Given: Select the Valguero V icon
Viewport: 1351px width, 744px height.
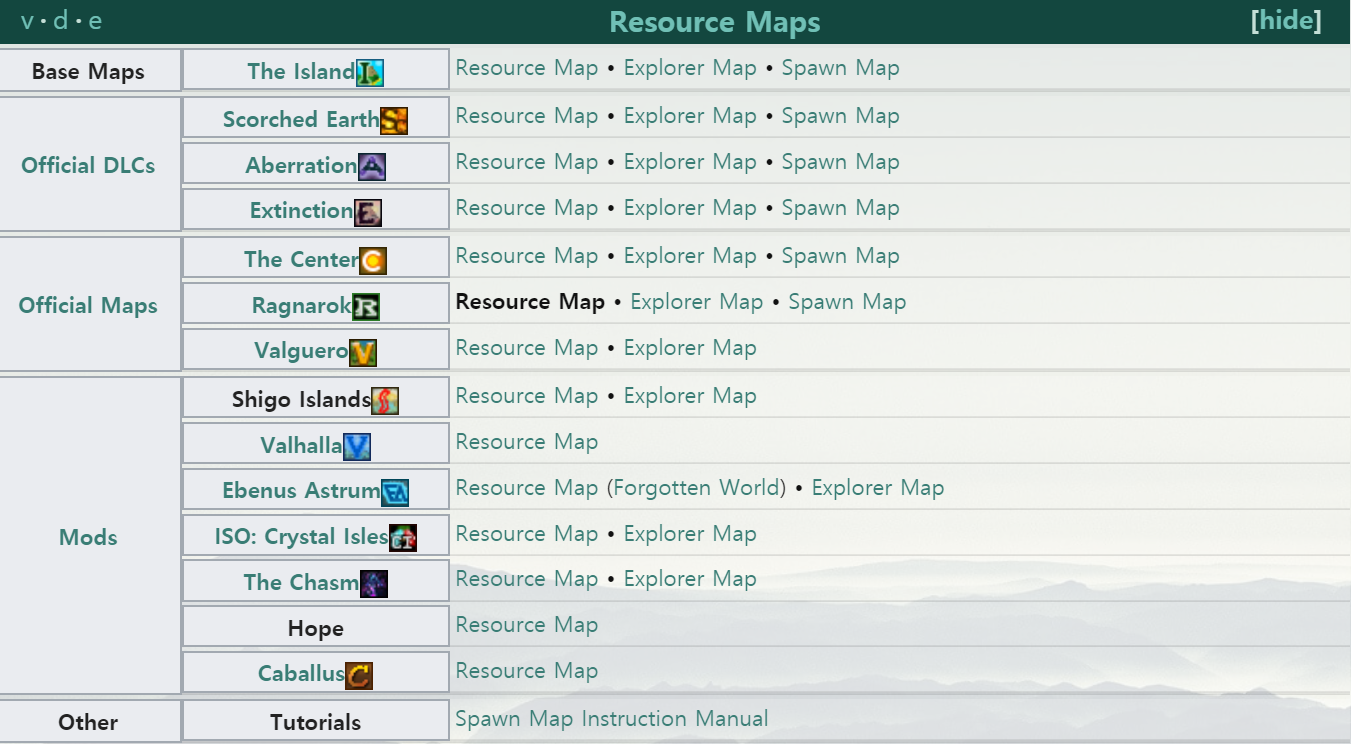Looking at the screenshot, I should pyautogui.click(x=363, y=352).
